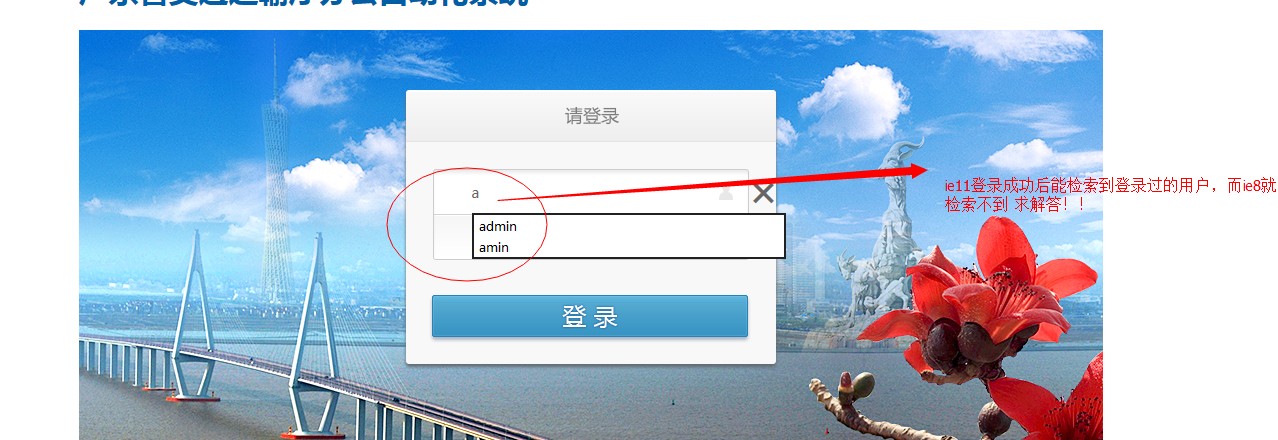Screen dimensions: 1278x440
Task: Click the blue system title heading
Action: click(x=305, y=3)
